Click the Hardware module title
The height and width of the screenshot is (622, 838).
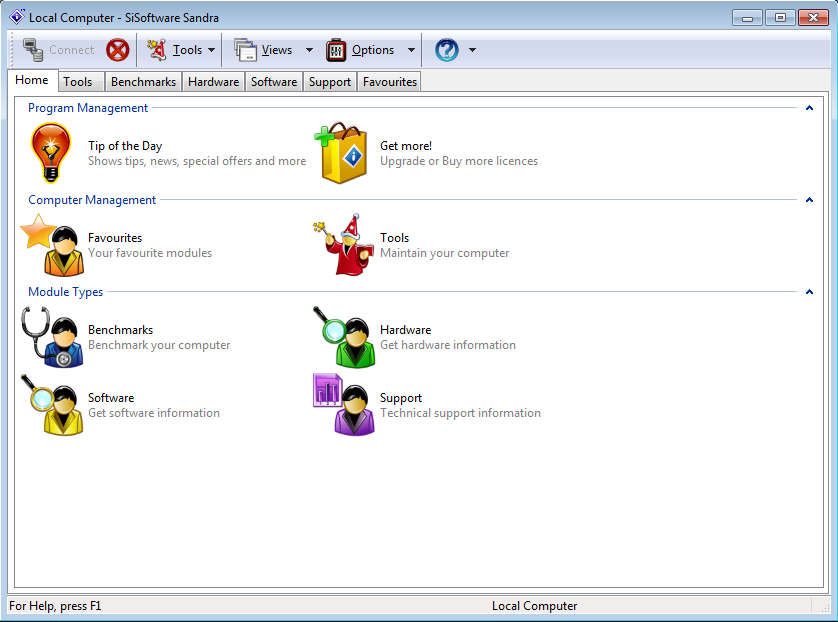(405, 330)
